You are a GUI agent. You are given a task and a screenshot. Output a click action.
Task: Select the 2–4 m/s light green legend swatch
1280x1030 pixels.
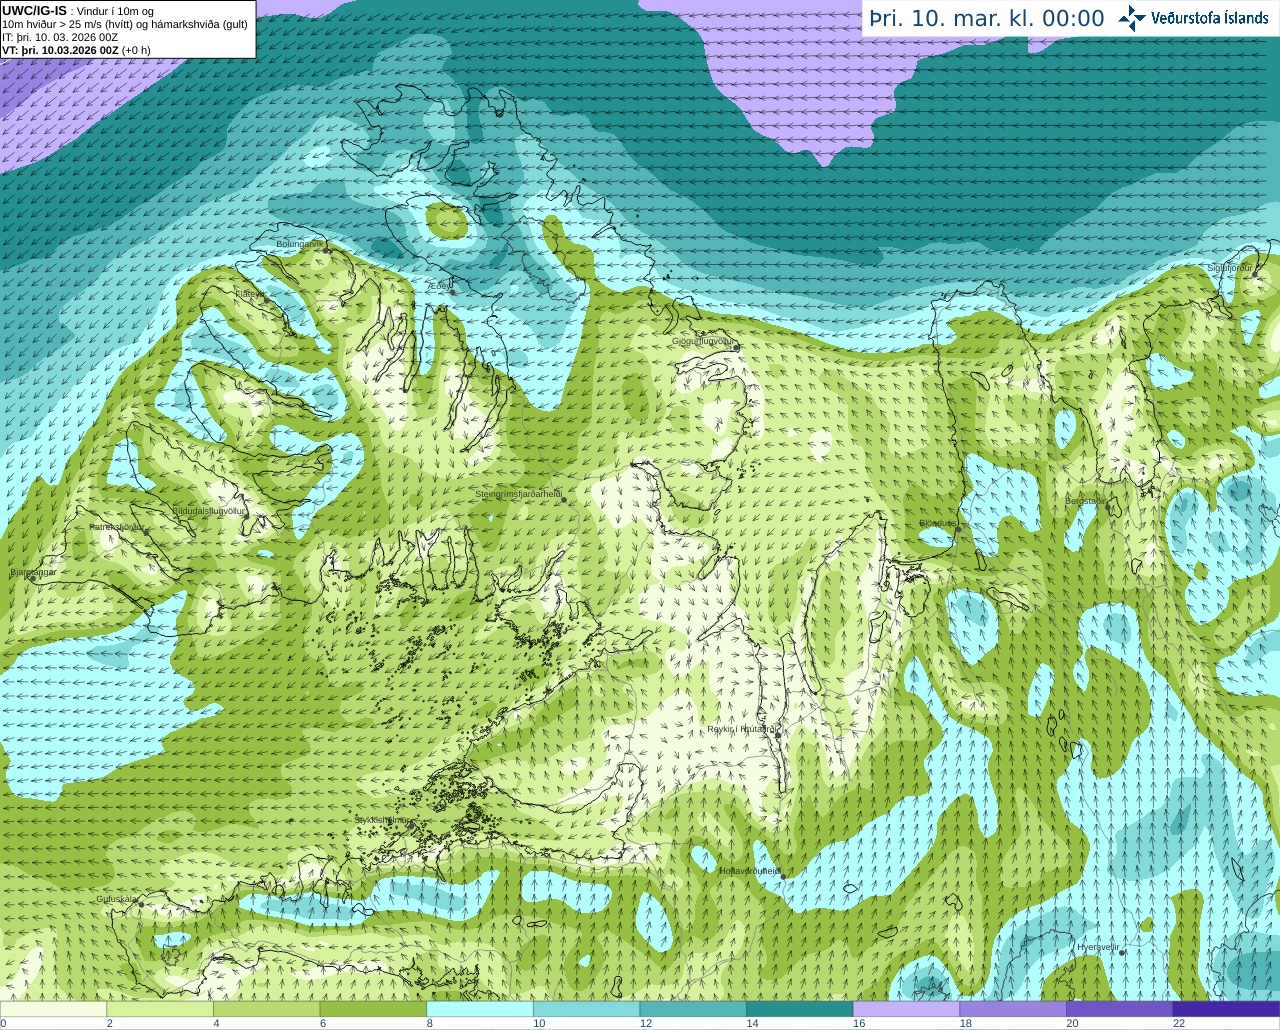tap(160, 1009)
